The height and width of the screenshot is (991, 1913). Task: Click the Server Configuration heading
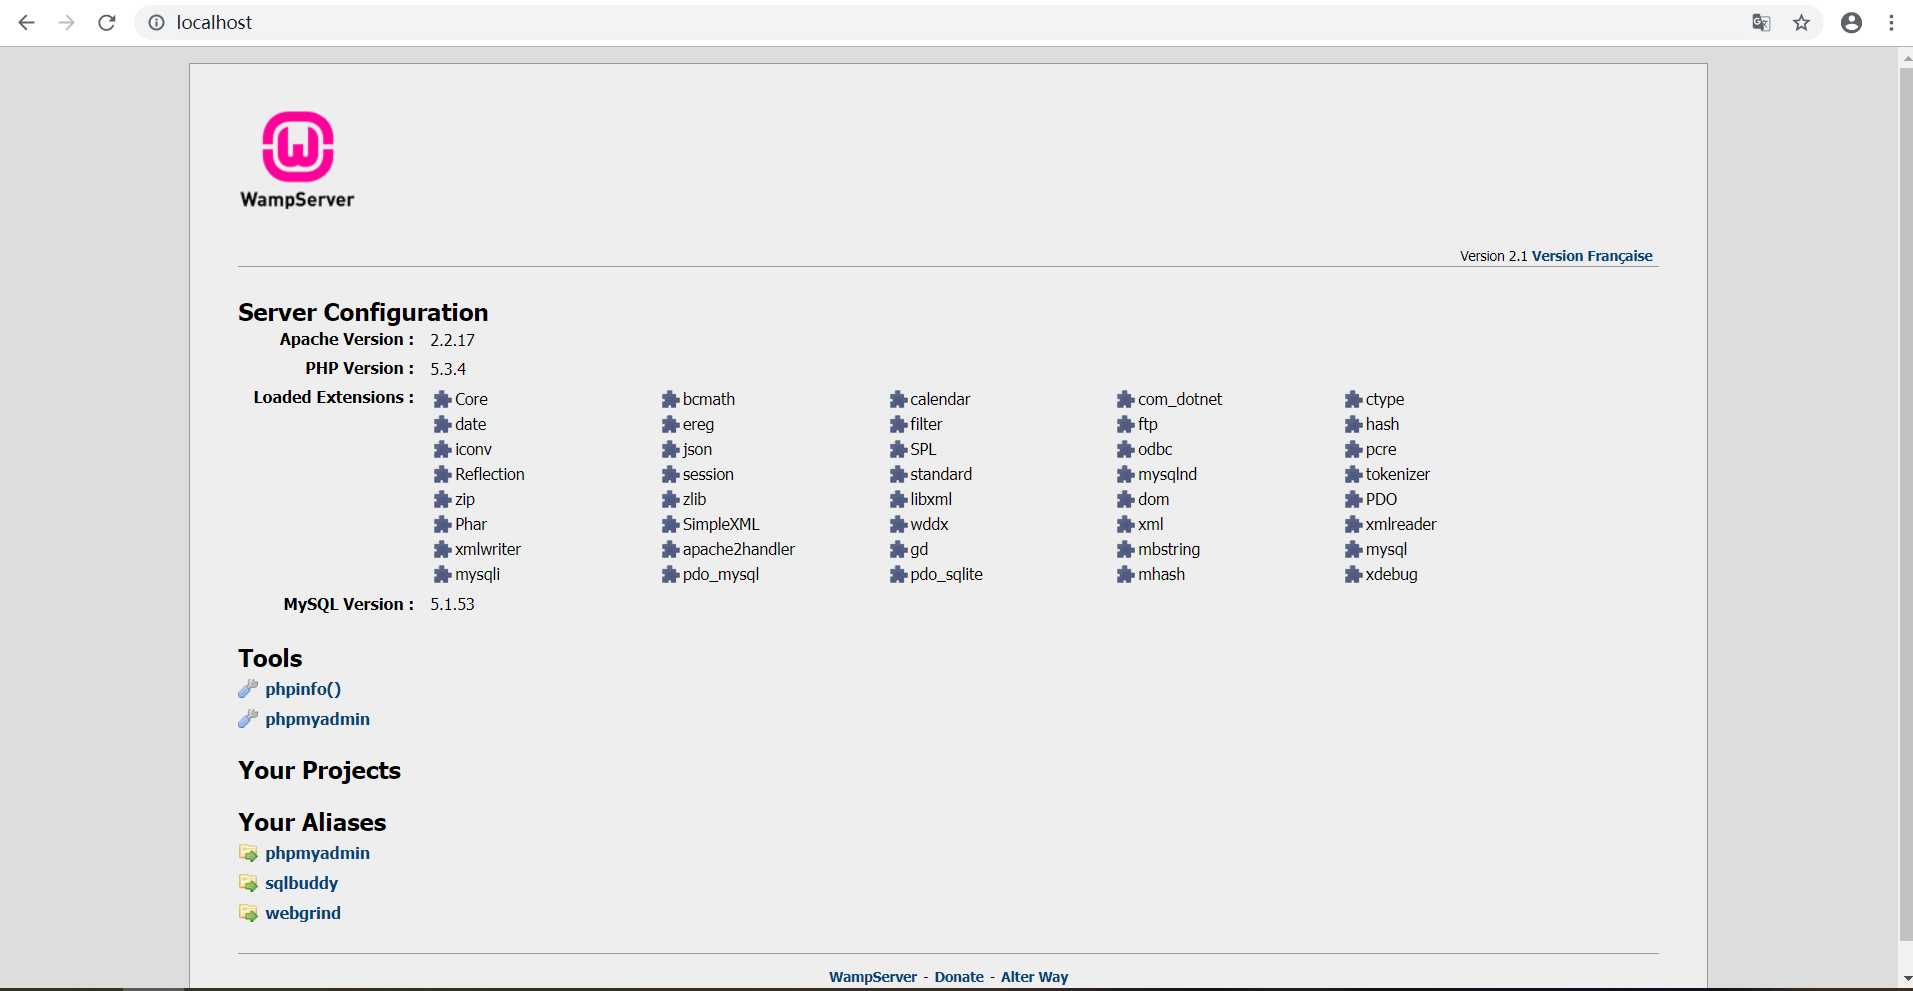363,312
